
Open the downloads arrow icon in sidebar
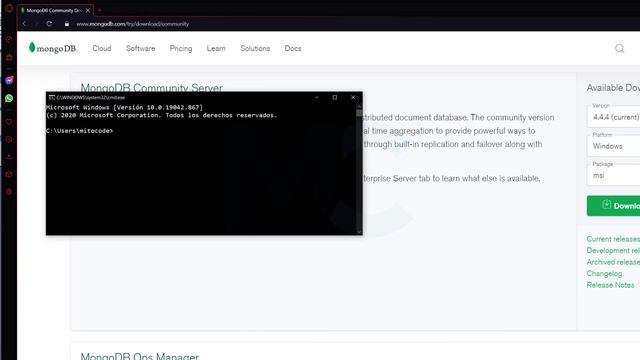click(9, 157)
